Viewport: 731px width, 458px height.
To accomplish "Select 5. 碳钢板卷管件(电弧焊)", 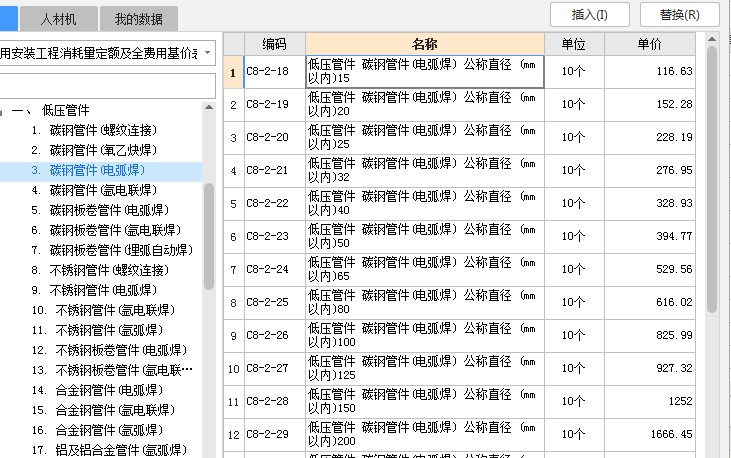I will [101, 210].
